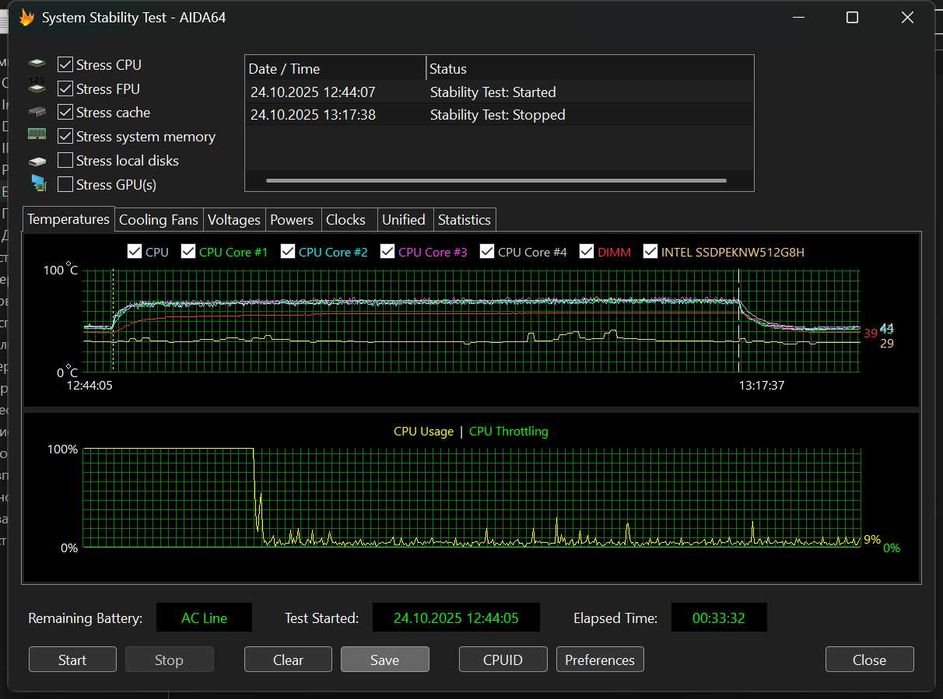
Task: Click the RAM module icon beside Stress system memory
Action: pos(37,135)
